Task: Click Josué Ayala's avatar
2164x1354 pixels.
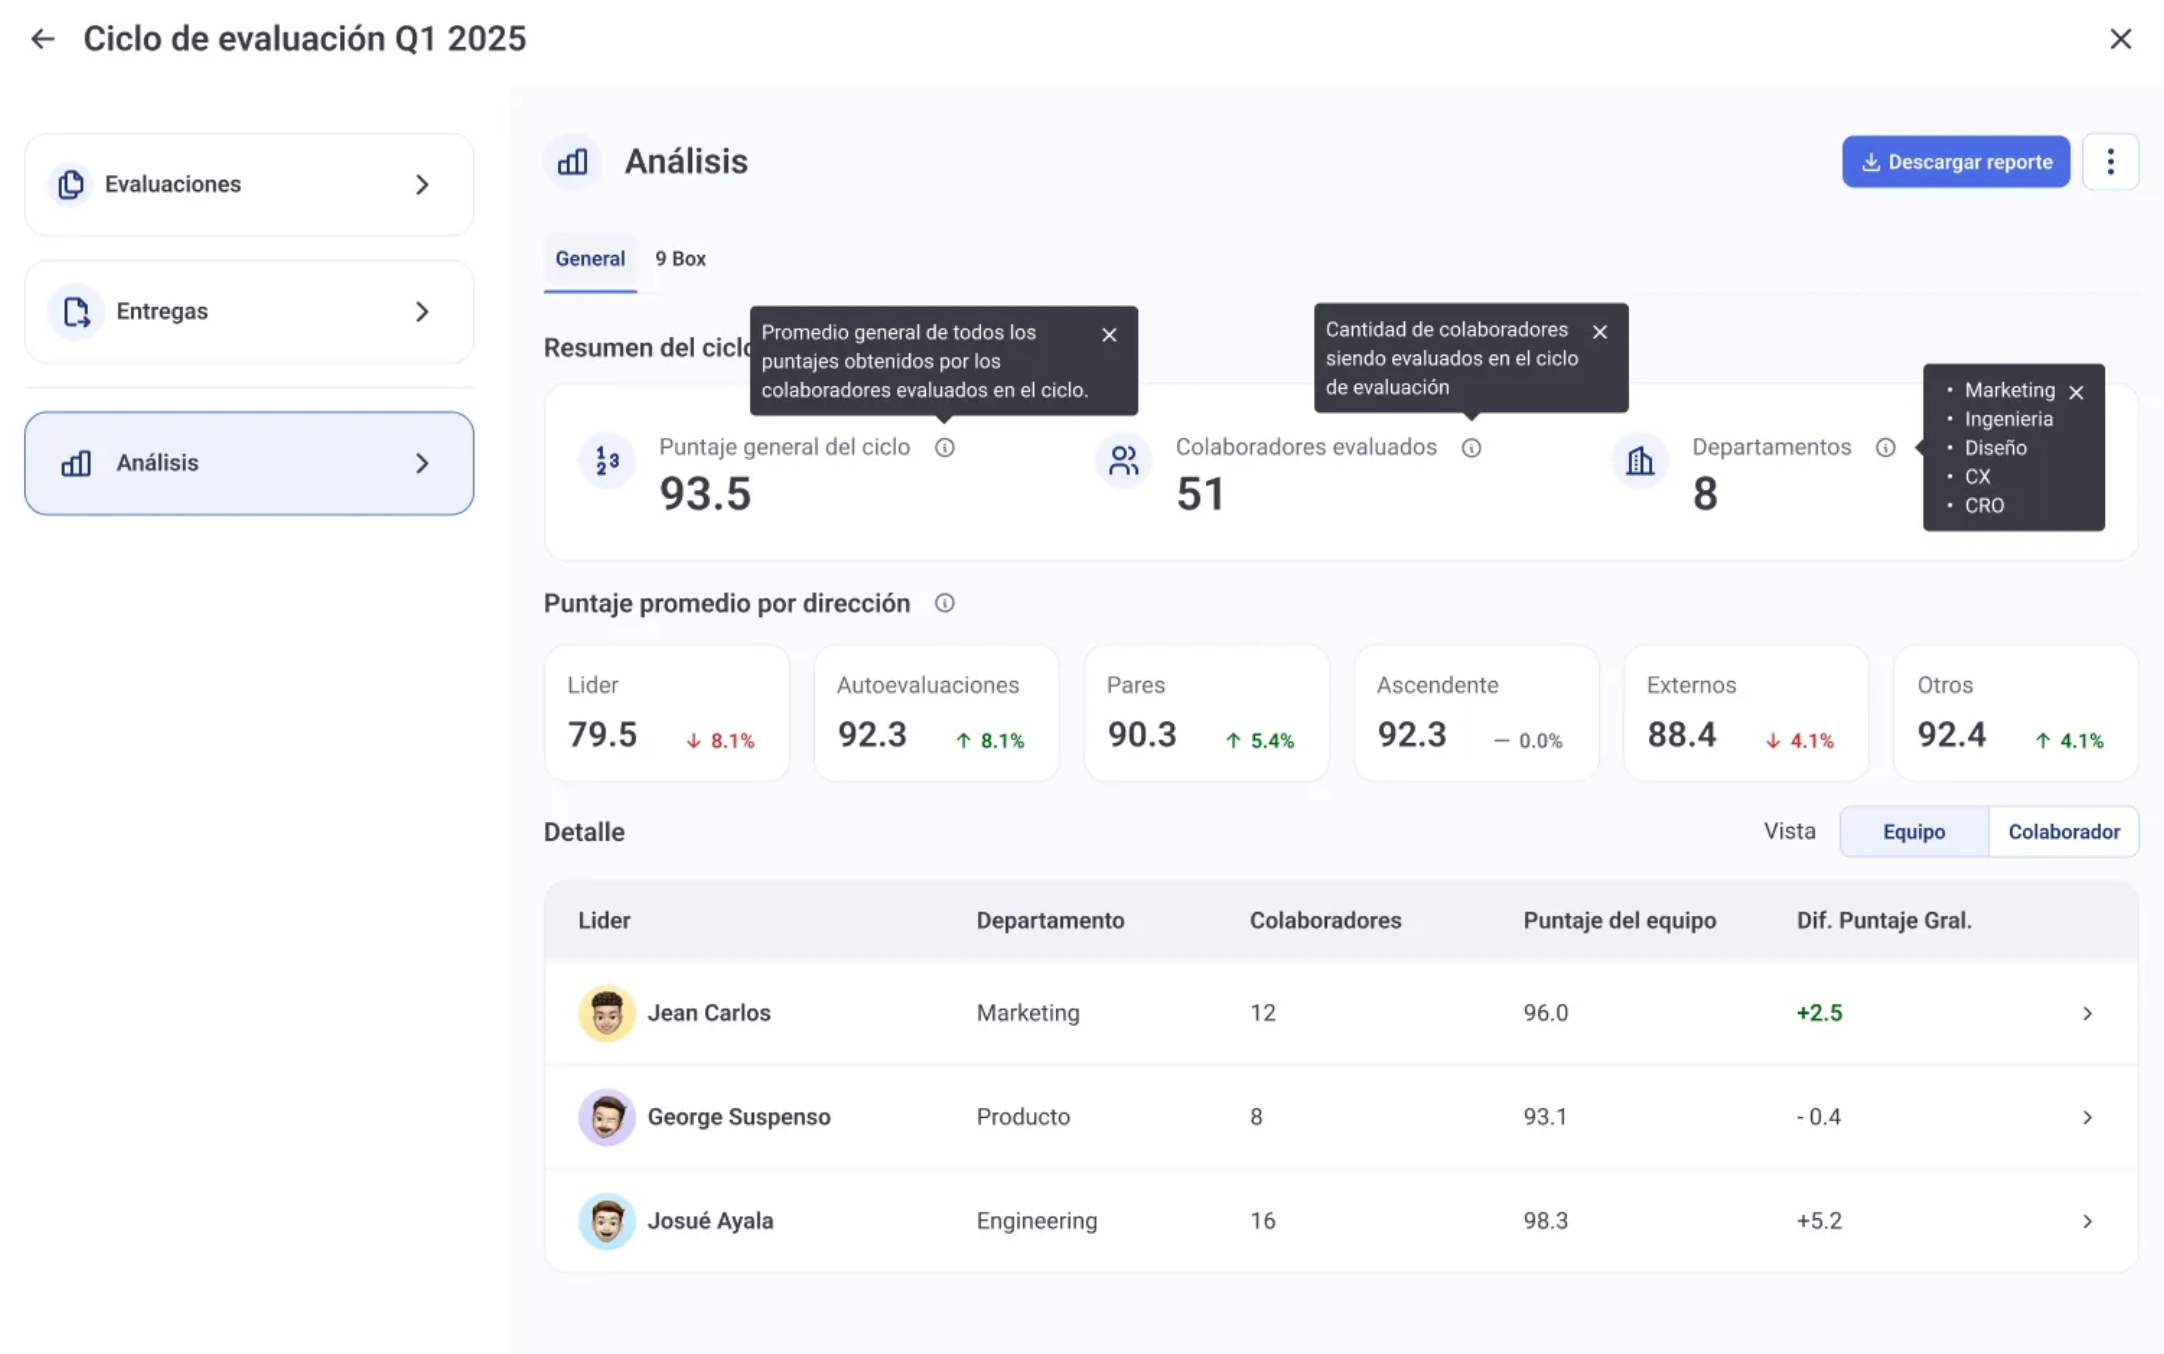Action: (606, 1221)
